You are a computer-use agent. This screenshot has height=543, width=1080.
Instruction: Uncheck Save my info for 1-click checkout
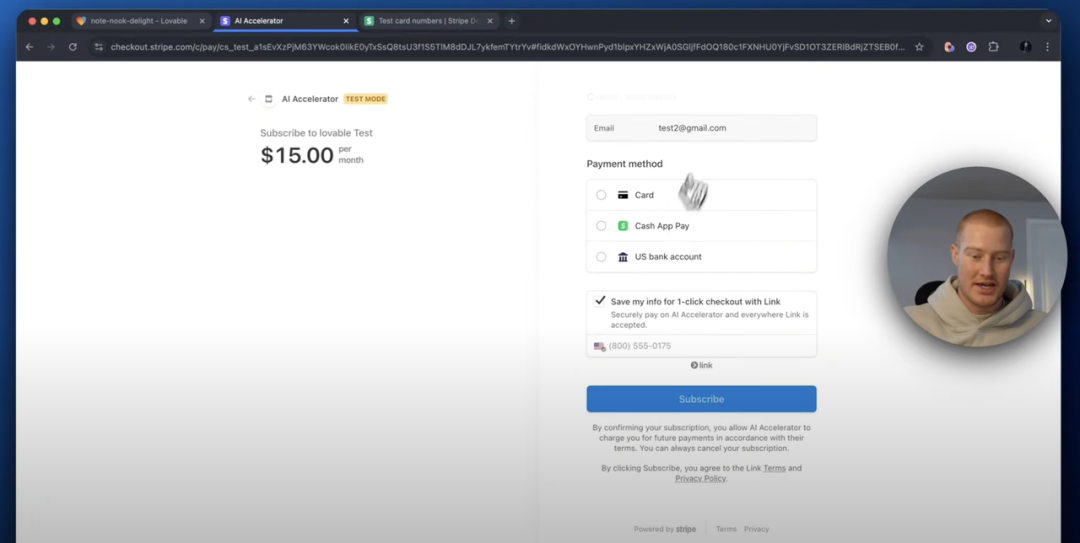point(600,301)
